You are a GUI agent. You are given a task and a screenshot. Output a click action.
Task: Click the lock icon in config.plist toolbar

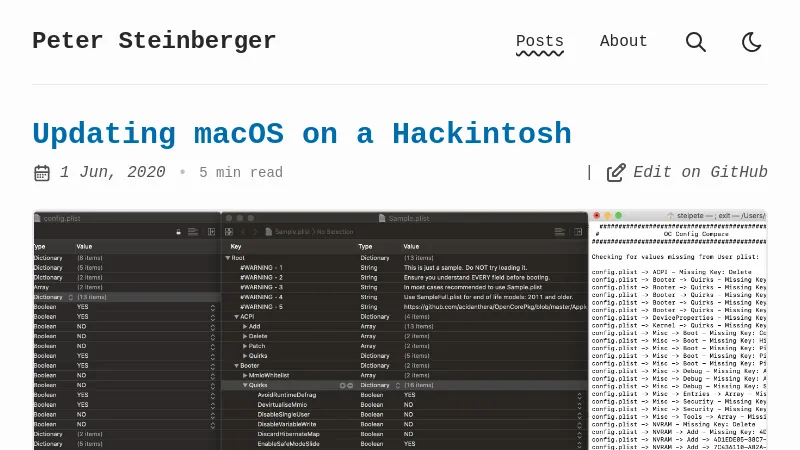(x=178, y=232)
